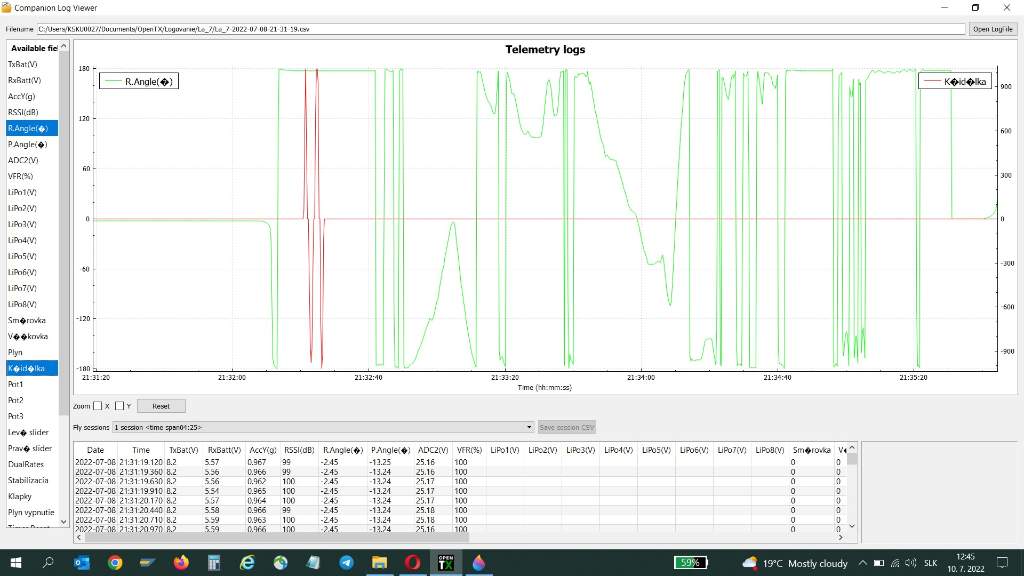
Task: Enable the Y zoom checkbox
Action: click(119, 406)
